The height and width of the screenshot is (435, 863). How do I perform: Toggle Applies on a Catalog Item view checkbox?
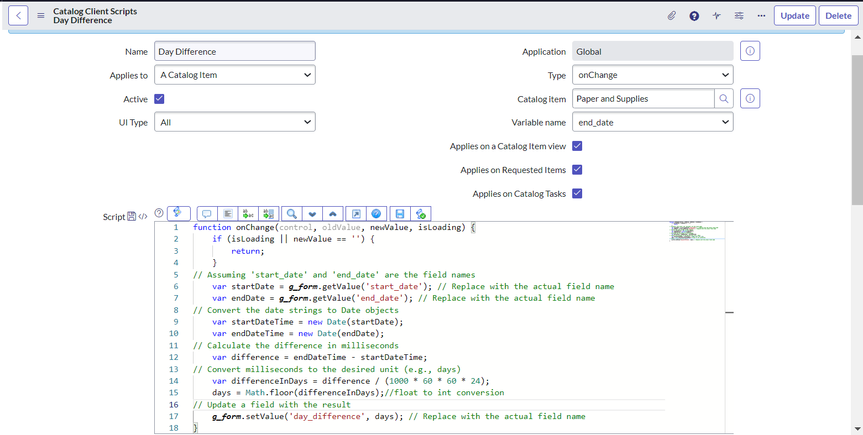click(x=577, y=146)
